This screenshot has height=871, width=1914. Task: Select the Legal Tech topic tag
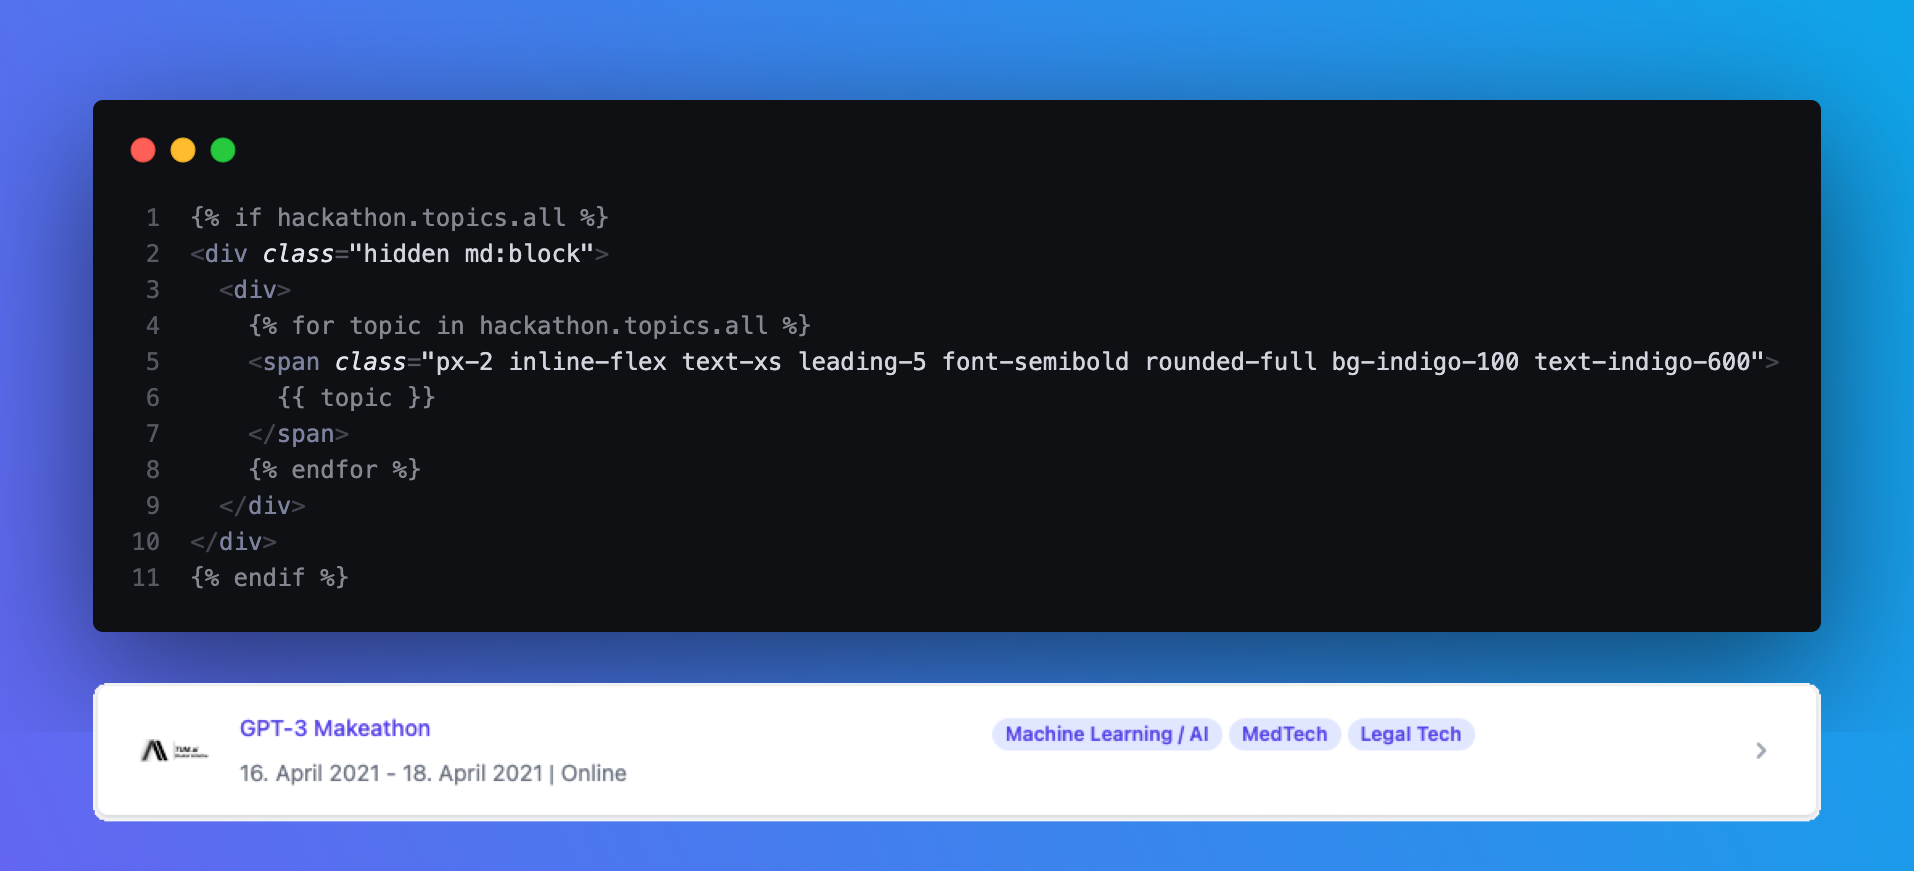[x=1410, y=734]
